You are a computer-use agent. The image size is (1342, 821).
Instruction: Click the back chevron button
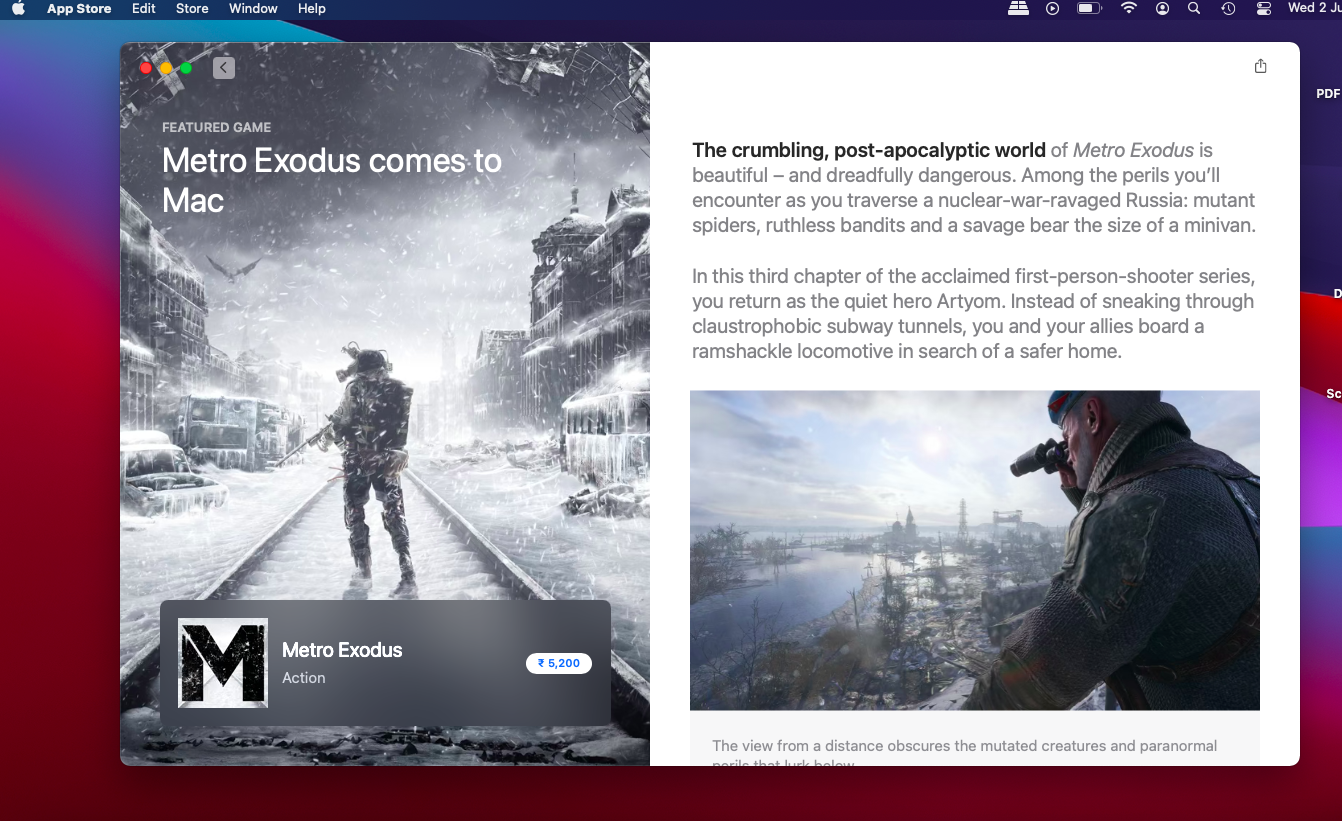(x=224, y=68)
